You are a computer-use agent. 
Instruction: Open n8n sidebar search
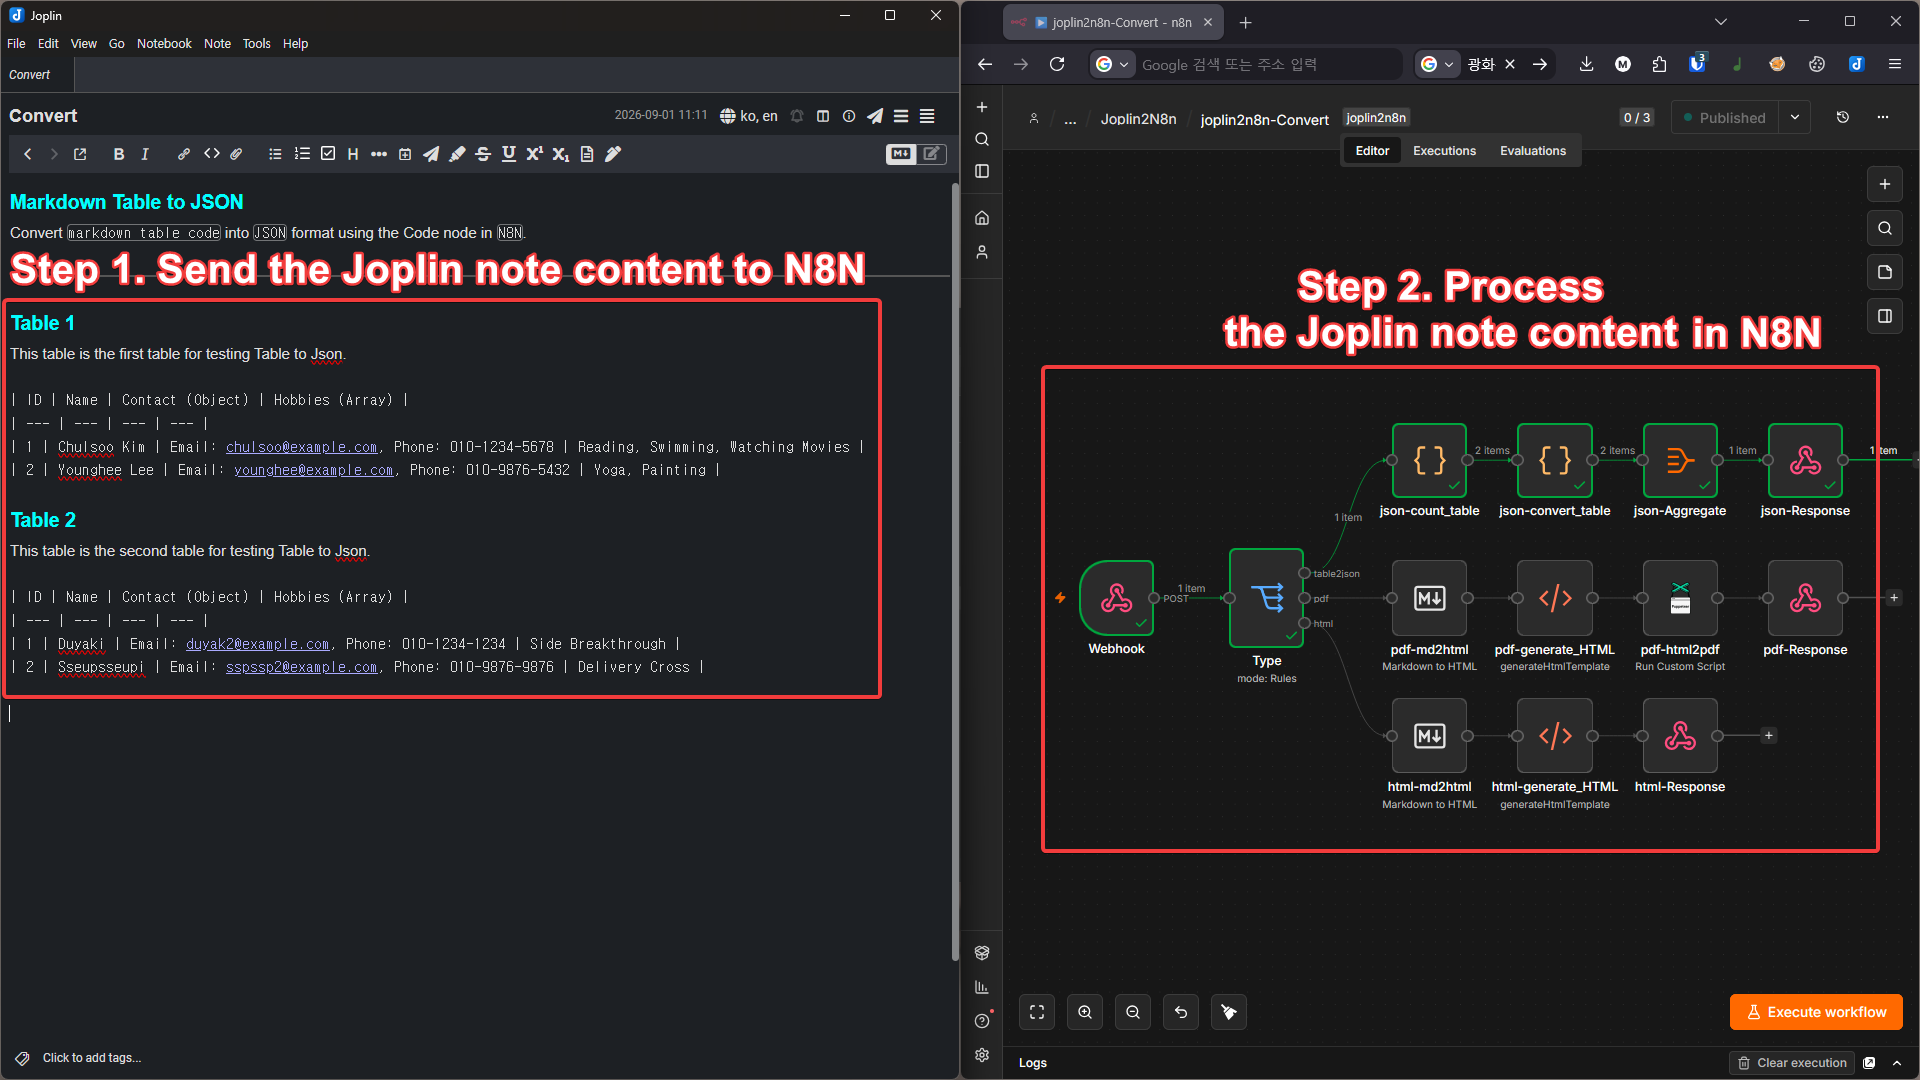(982, 139)
